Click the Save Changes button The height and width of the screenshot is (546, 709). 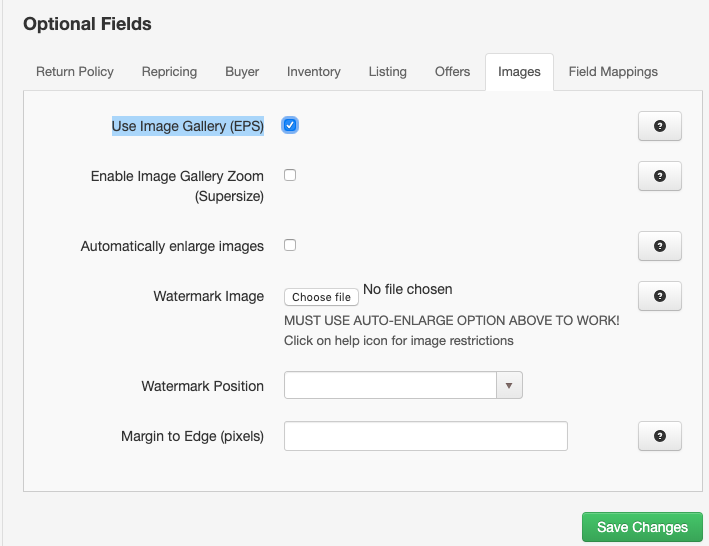point(642,527)
